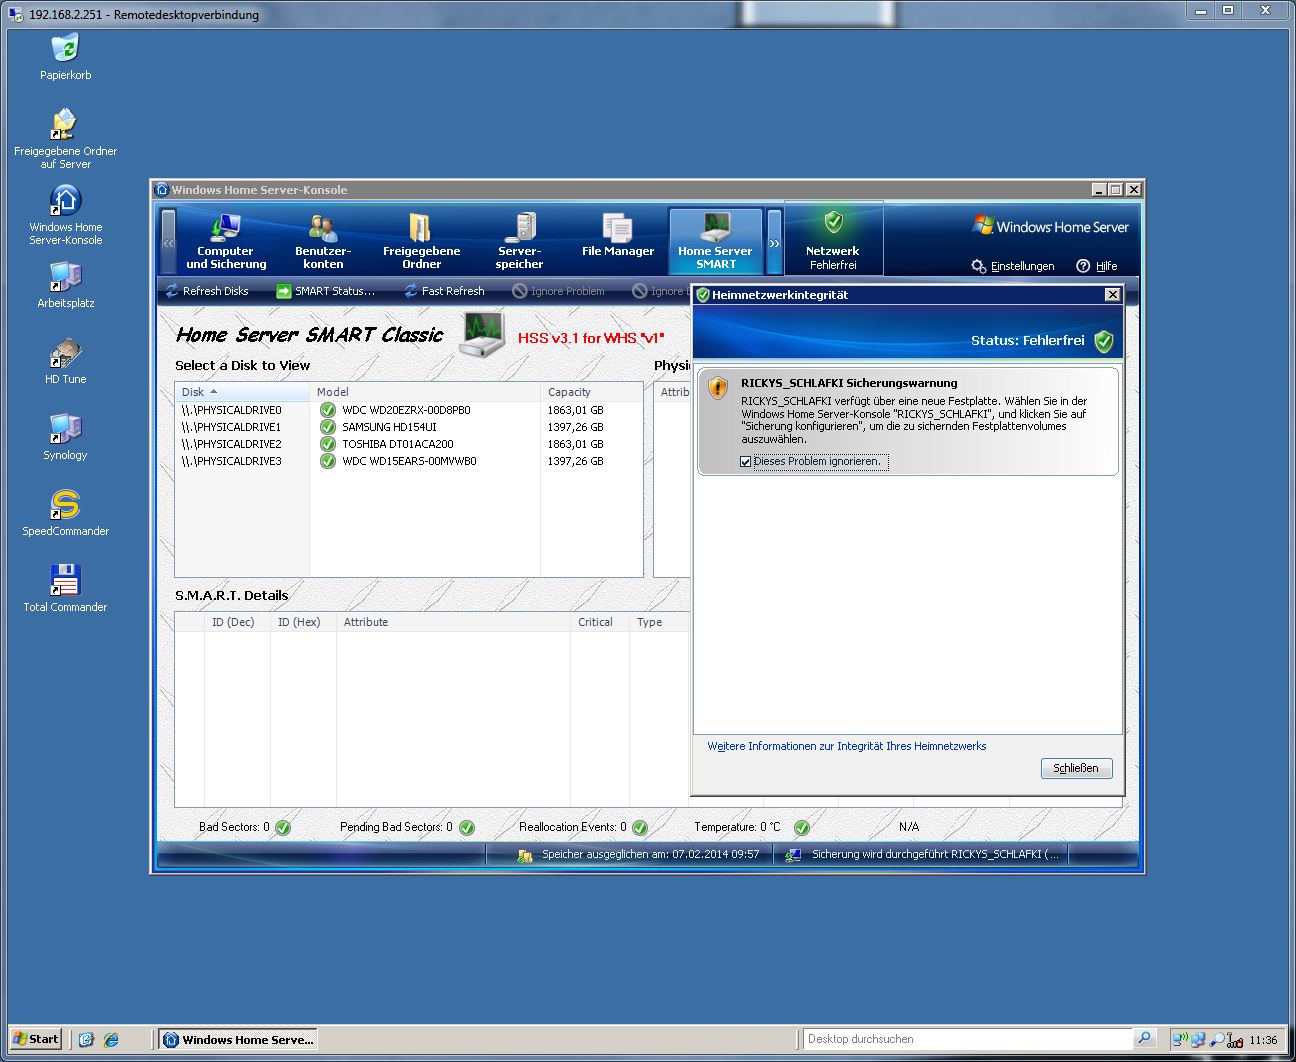This screenshot has width=1296, height=1062.
Task: Select the Home Server SMART tab
Action: [x=715, y=241]
